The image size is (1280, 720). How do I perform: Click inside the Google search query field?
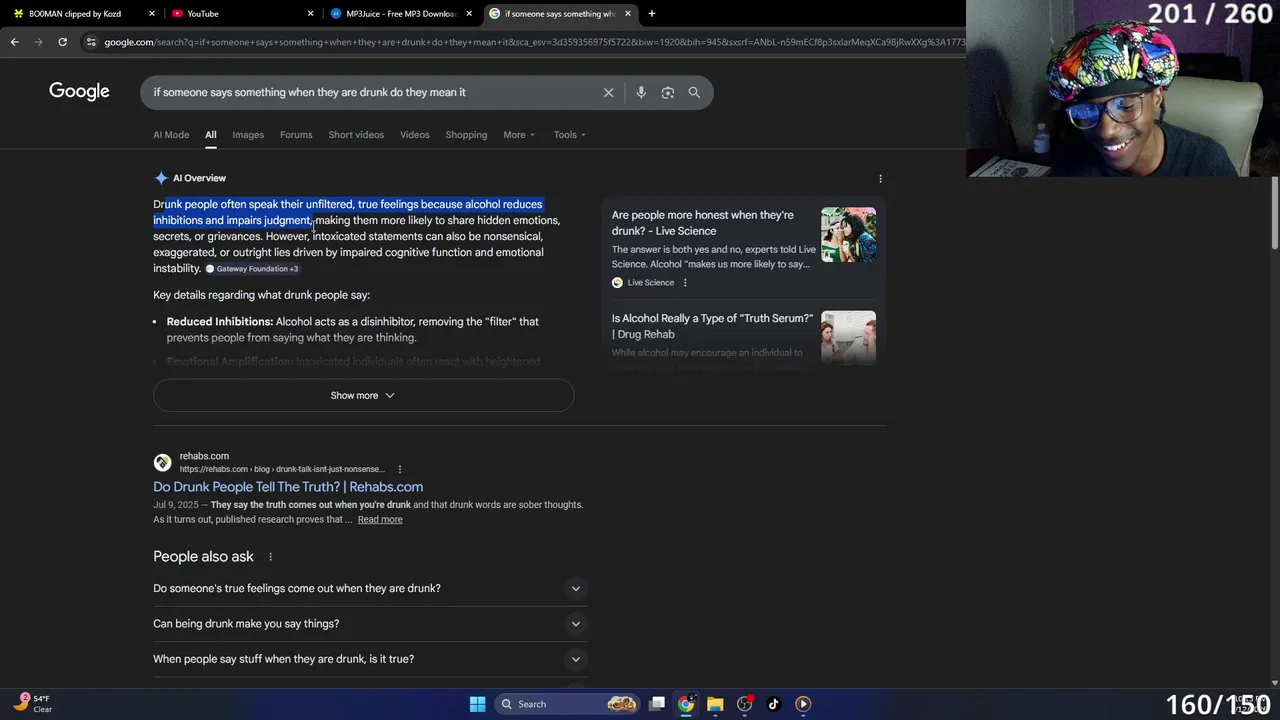click(x=370, y=92)
